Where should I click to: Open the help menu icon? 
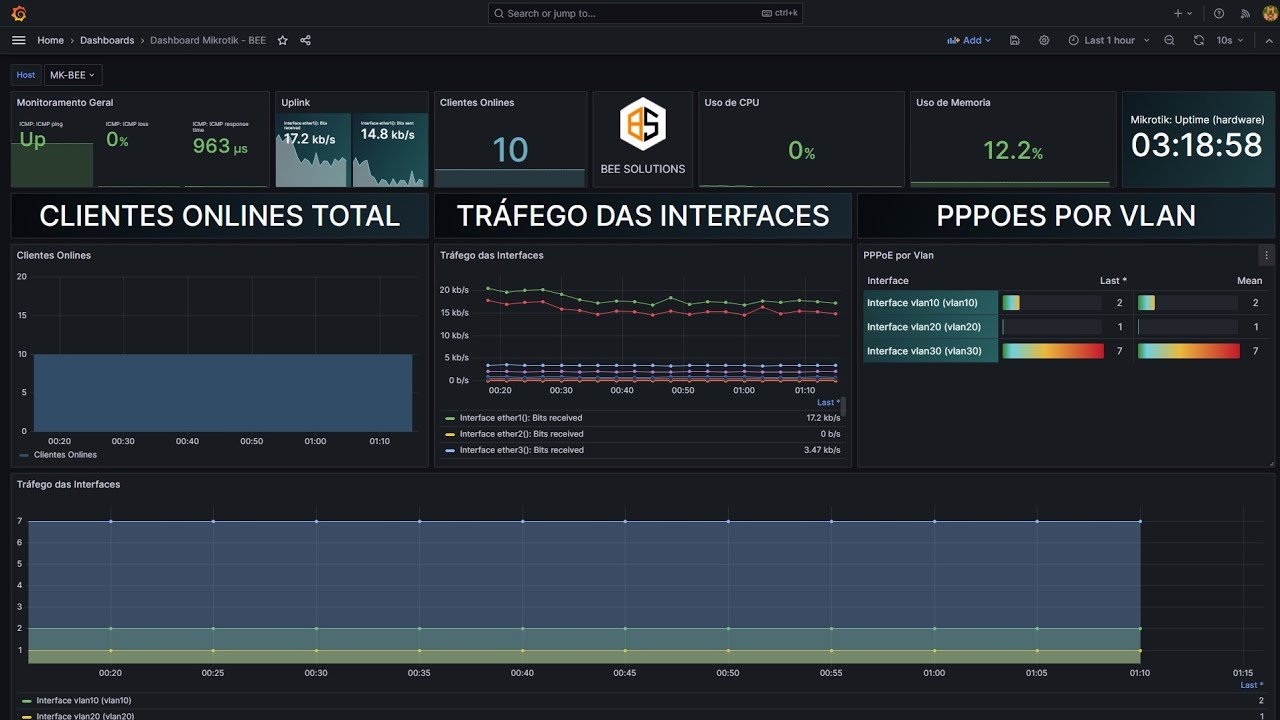coord(1219,13)
